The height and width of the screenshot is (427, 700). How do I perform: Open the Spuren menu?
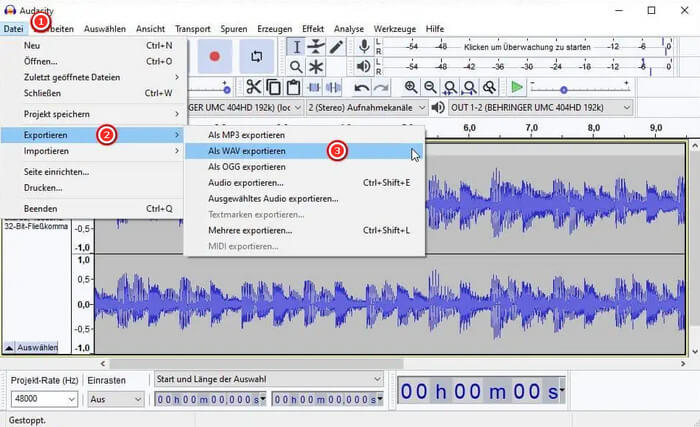click(234, 29)
